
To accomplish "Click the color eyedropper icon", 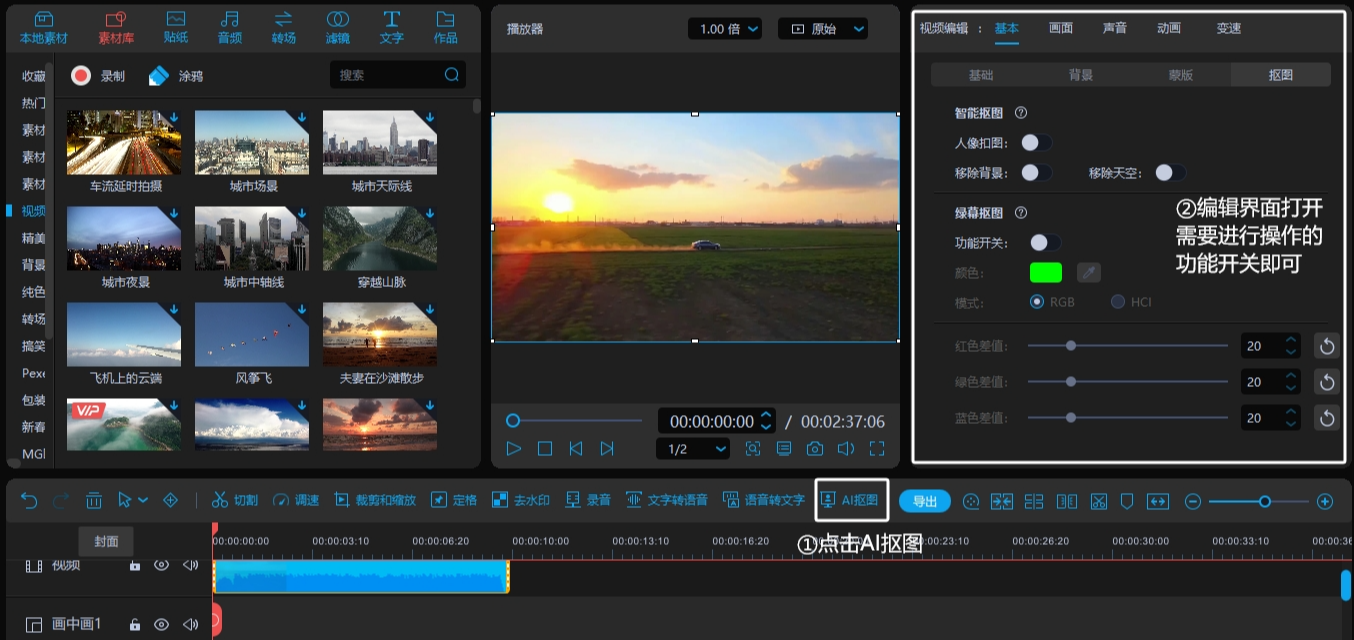I will click(1088, 272).
